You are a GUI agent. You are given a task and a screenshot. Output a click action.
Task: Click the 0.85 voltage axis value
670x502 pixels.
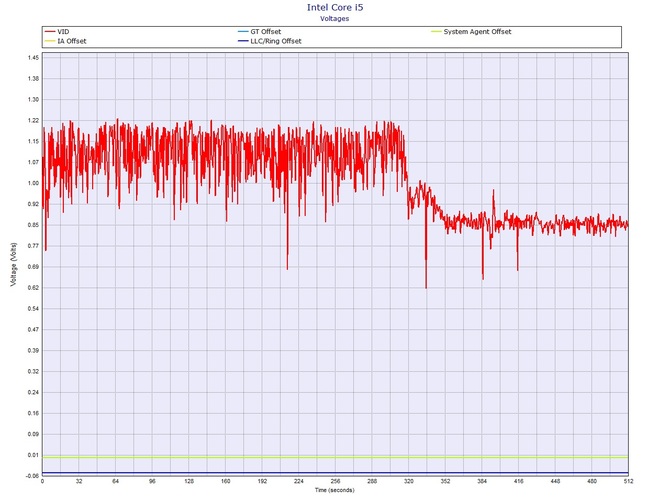[x=33, y=225]
